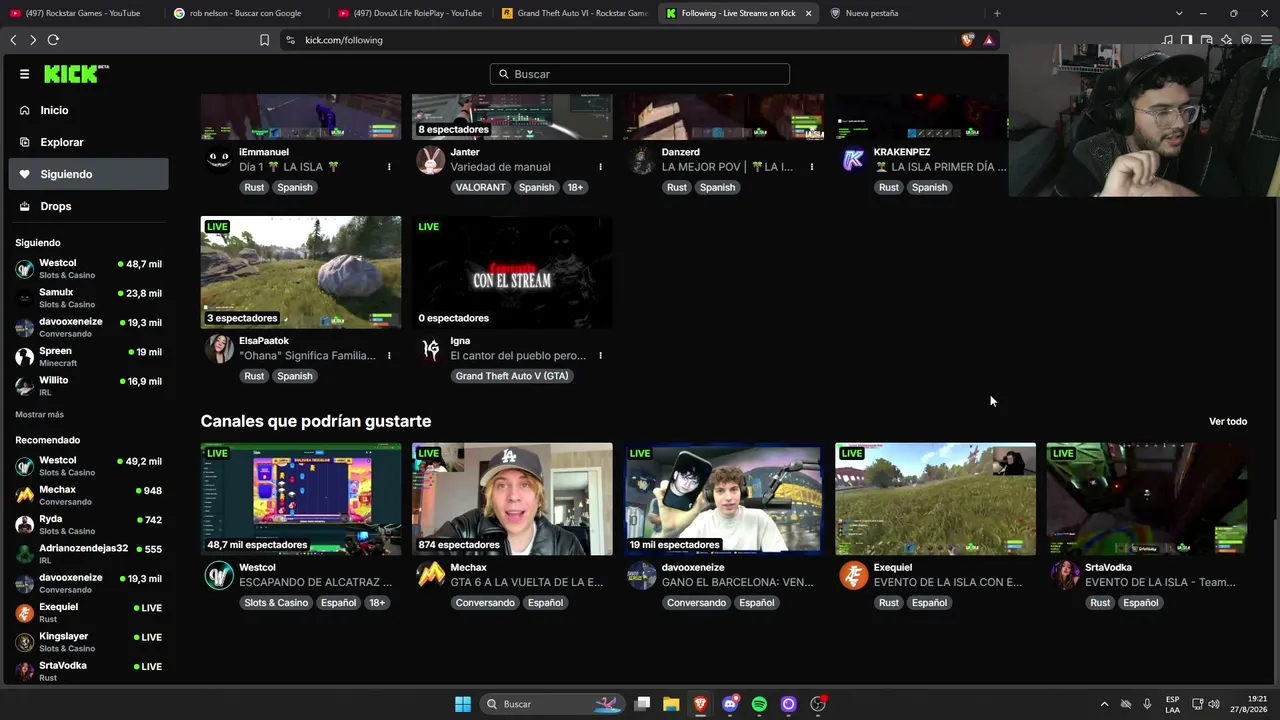Open the browser tab search dropdown arrow

(x=1179, y=13)
